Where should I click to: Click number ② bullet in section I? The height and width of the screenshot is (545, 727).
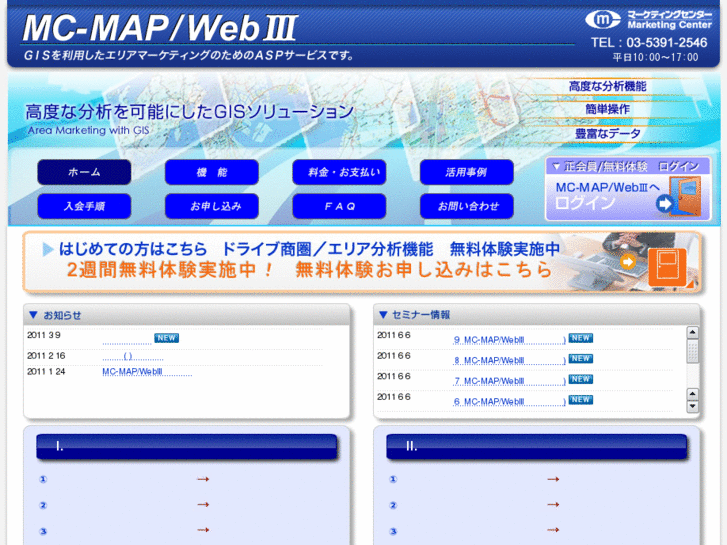pos(43,505)
